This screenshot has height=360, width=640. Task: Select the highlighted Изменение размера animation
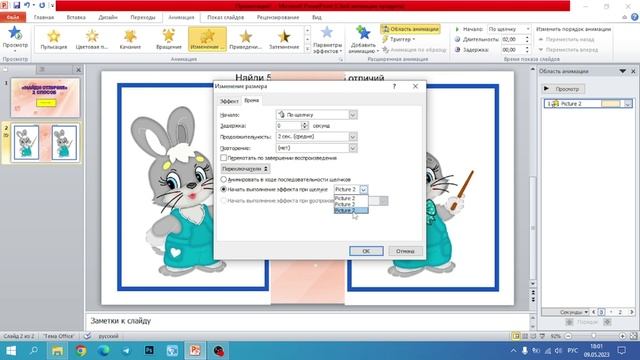(207, 40)
